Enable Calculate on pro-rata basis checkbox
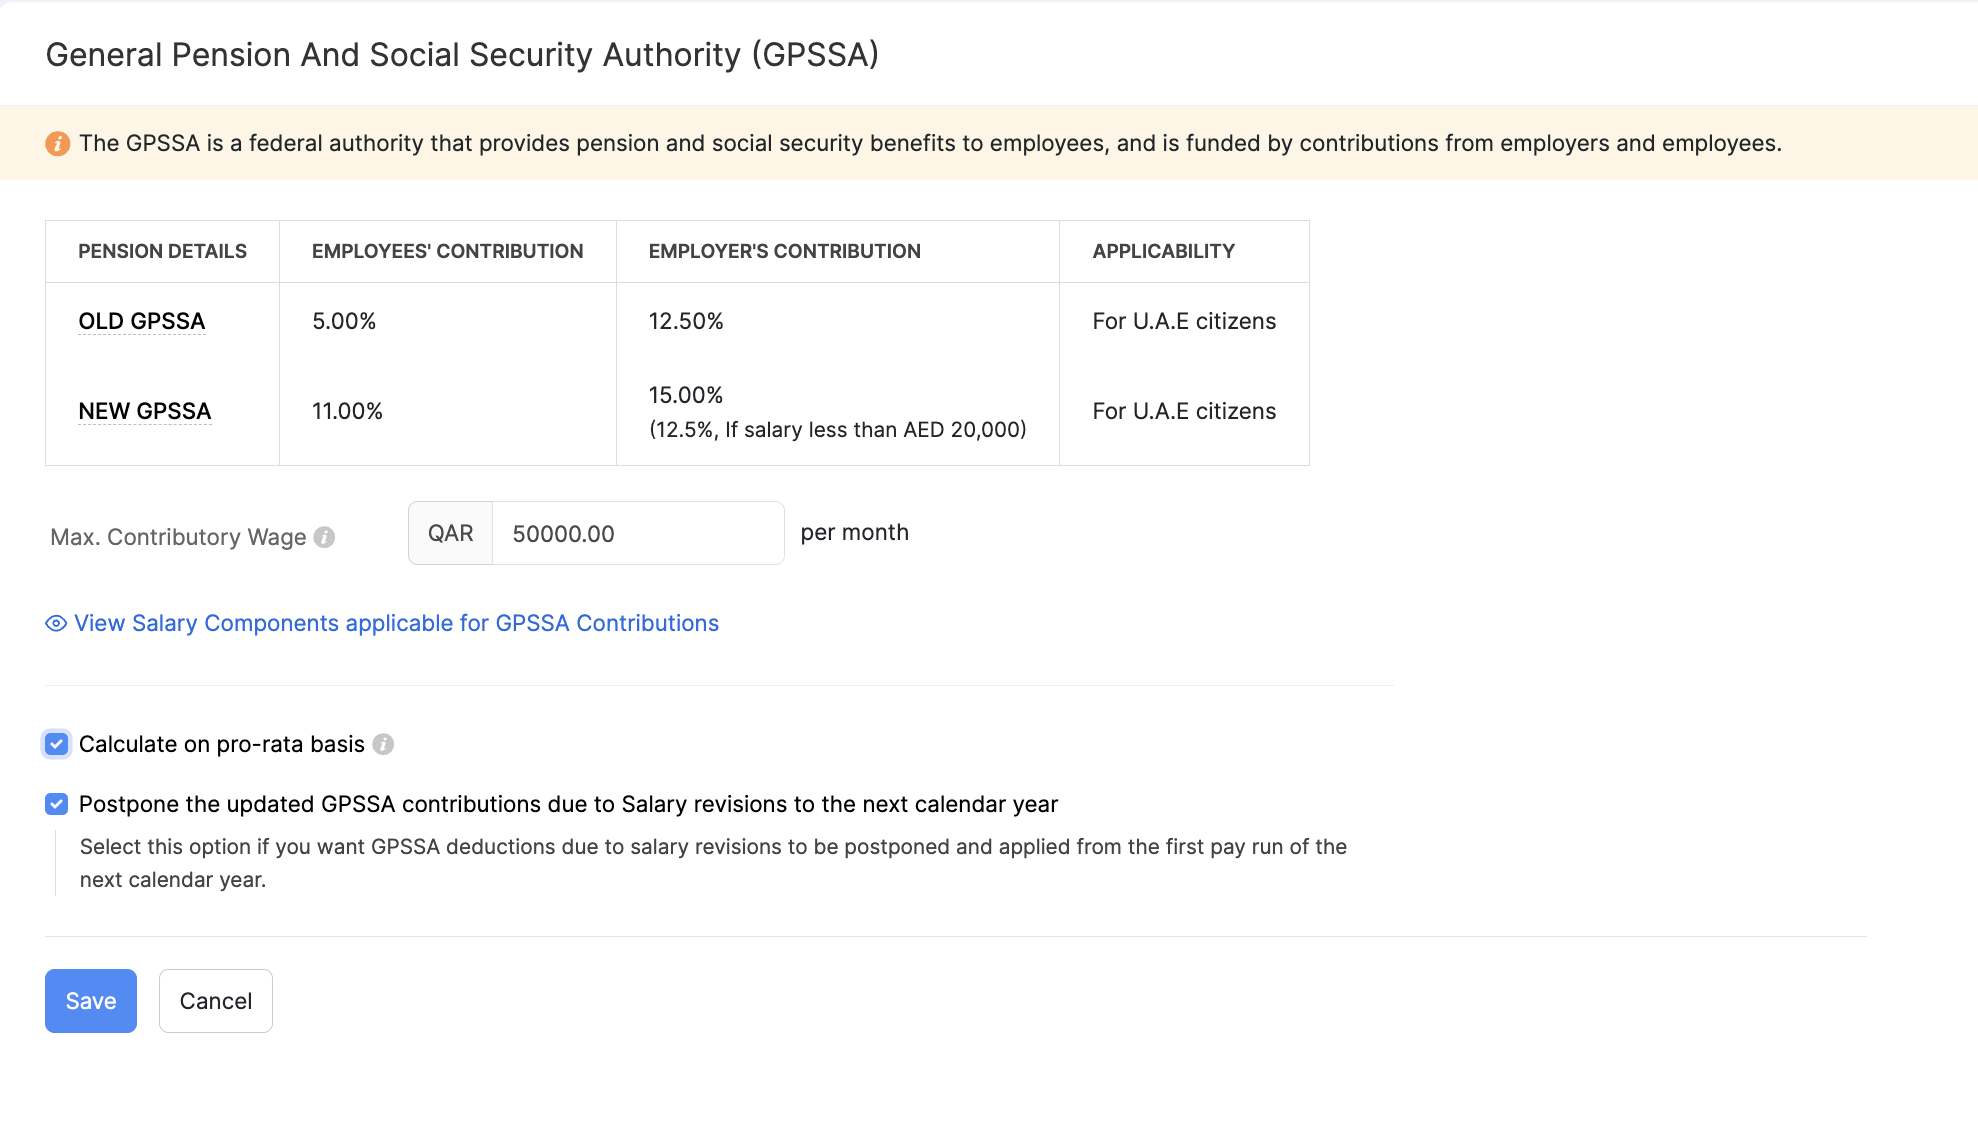Screen dimensions: 1978x1126 [56, 744]
